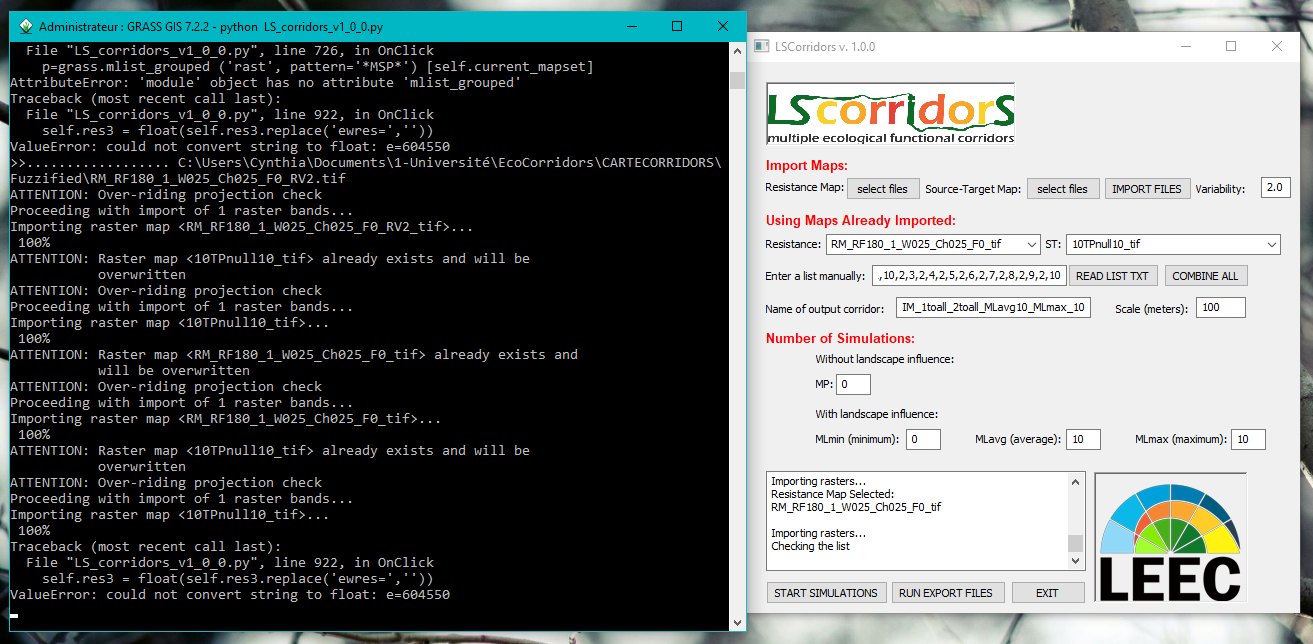Click the console scrollbar down arrow
Viewport: 1313px width, 644px height.
tap(738, 620)
